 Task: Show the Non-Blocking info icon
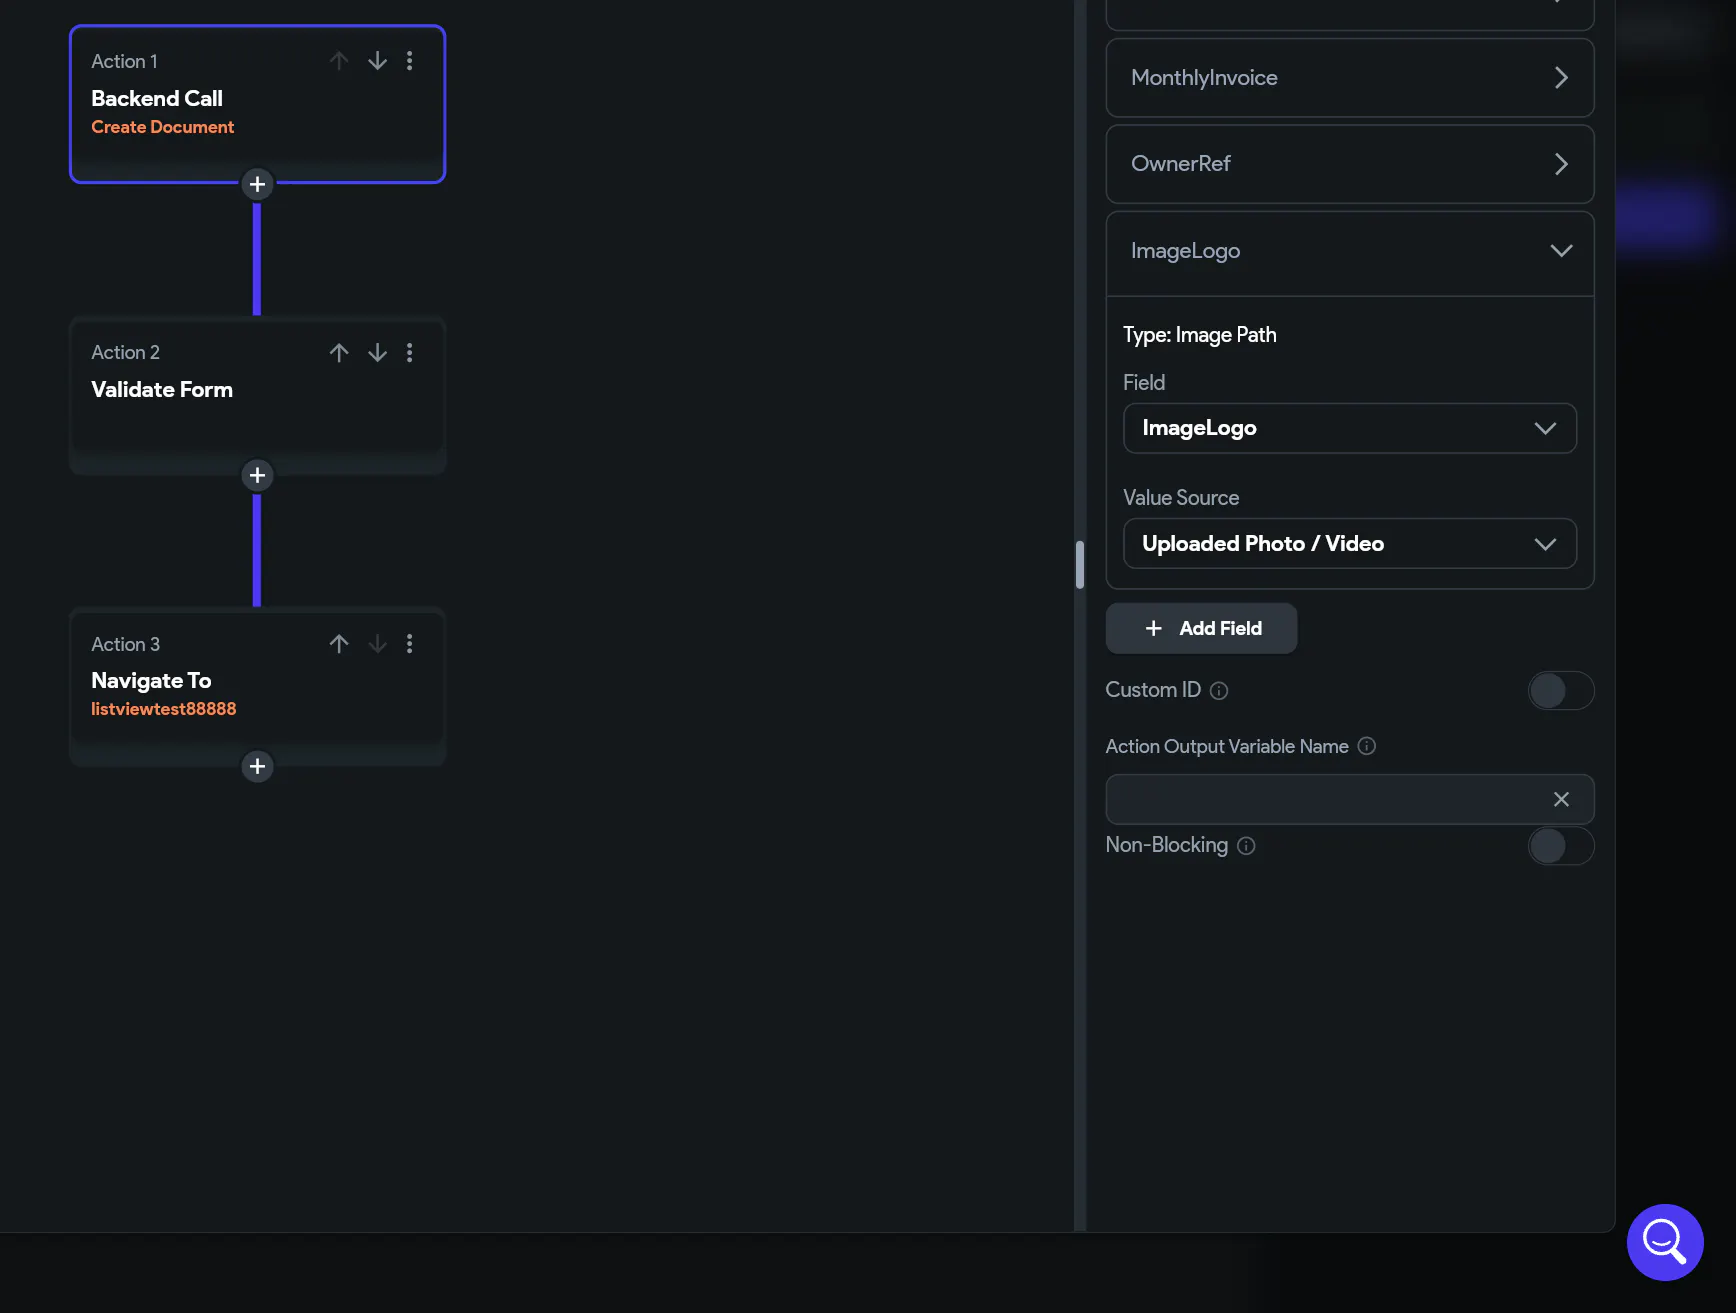tap(1246, 846)
